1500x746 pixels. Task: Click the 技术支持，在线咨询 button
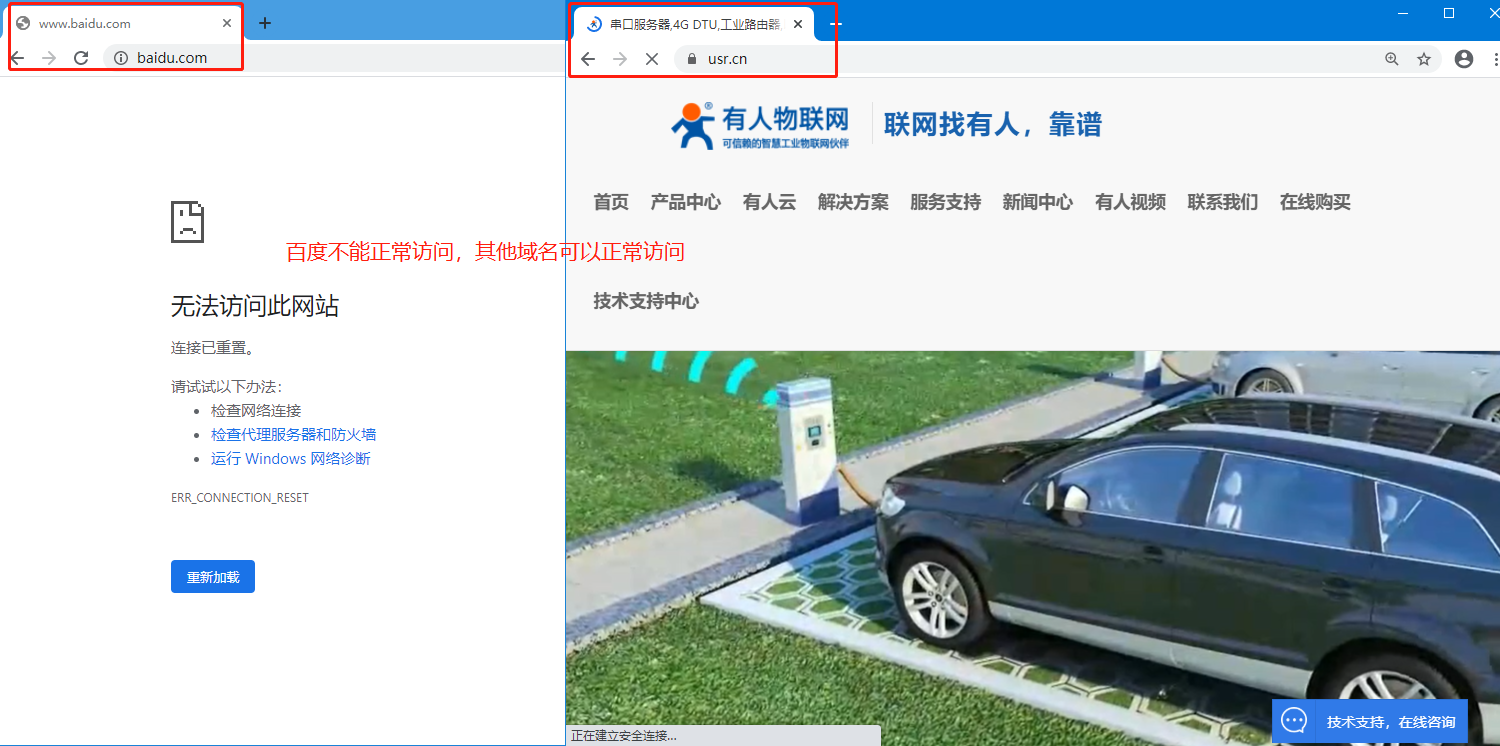[x=1370, y=721]
